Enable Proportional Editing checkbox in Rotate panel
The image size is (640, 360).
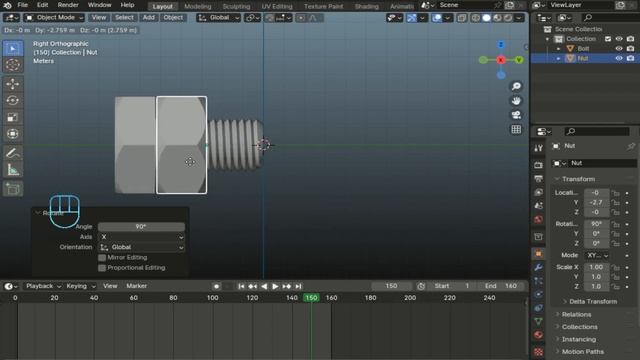[x=102, y=268]
